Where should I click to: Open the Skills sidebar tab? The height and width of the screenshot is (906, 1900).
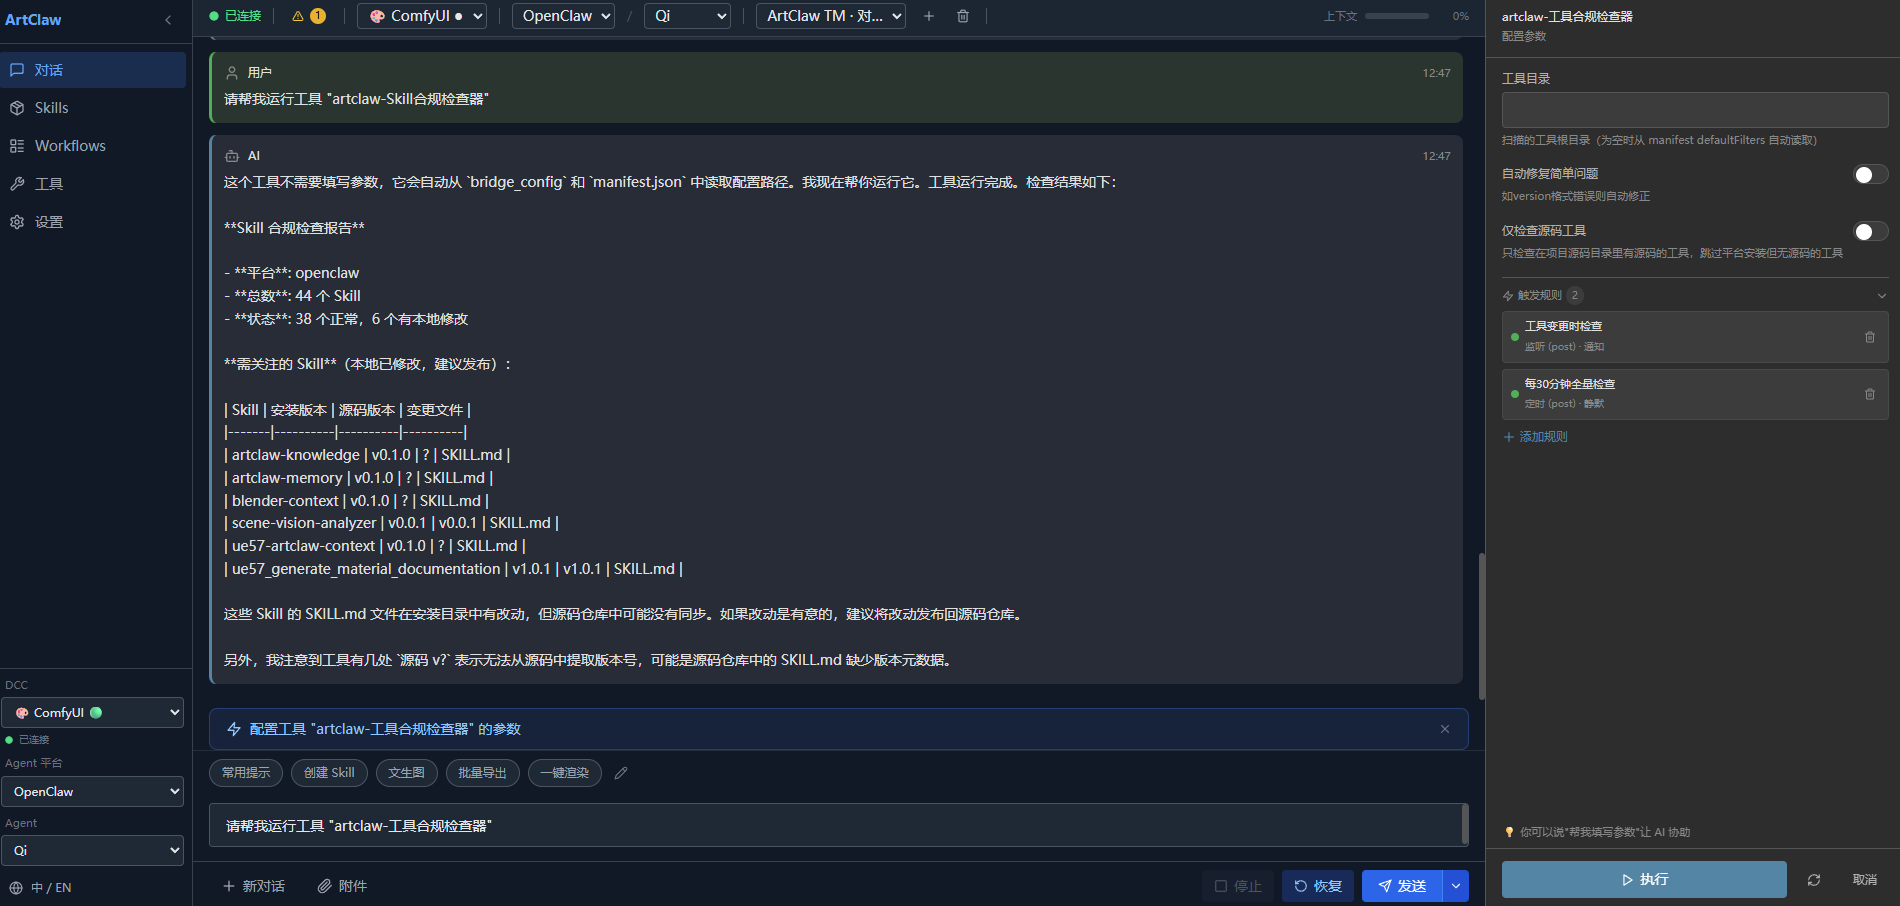[93, 108]
